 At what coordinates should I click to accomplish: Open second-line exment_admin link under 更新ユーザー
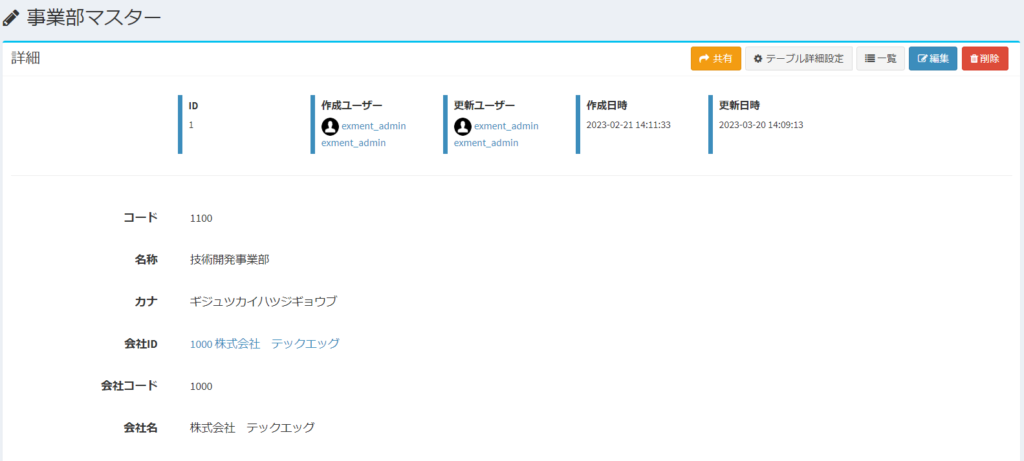click(x=486, y=142)
